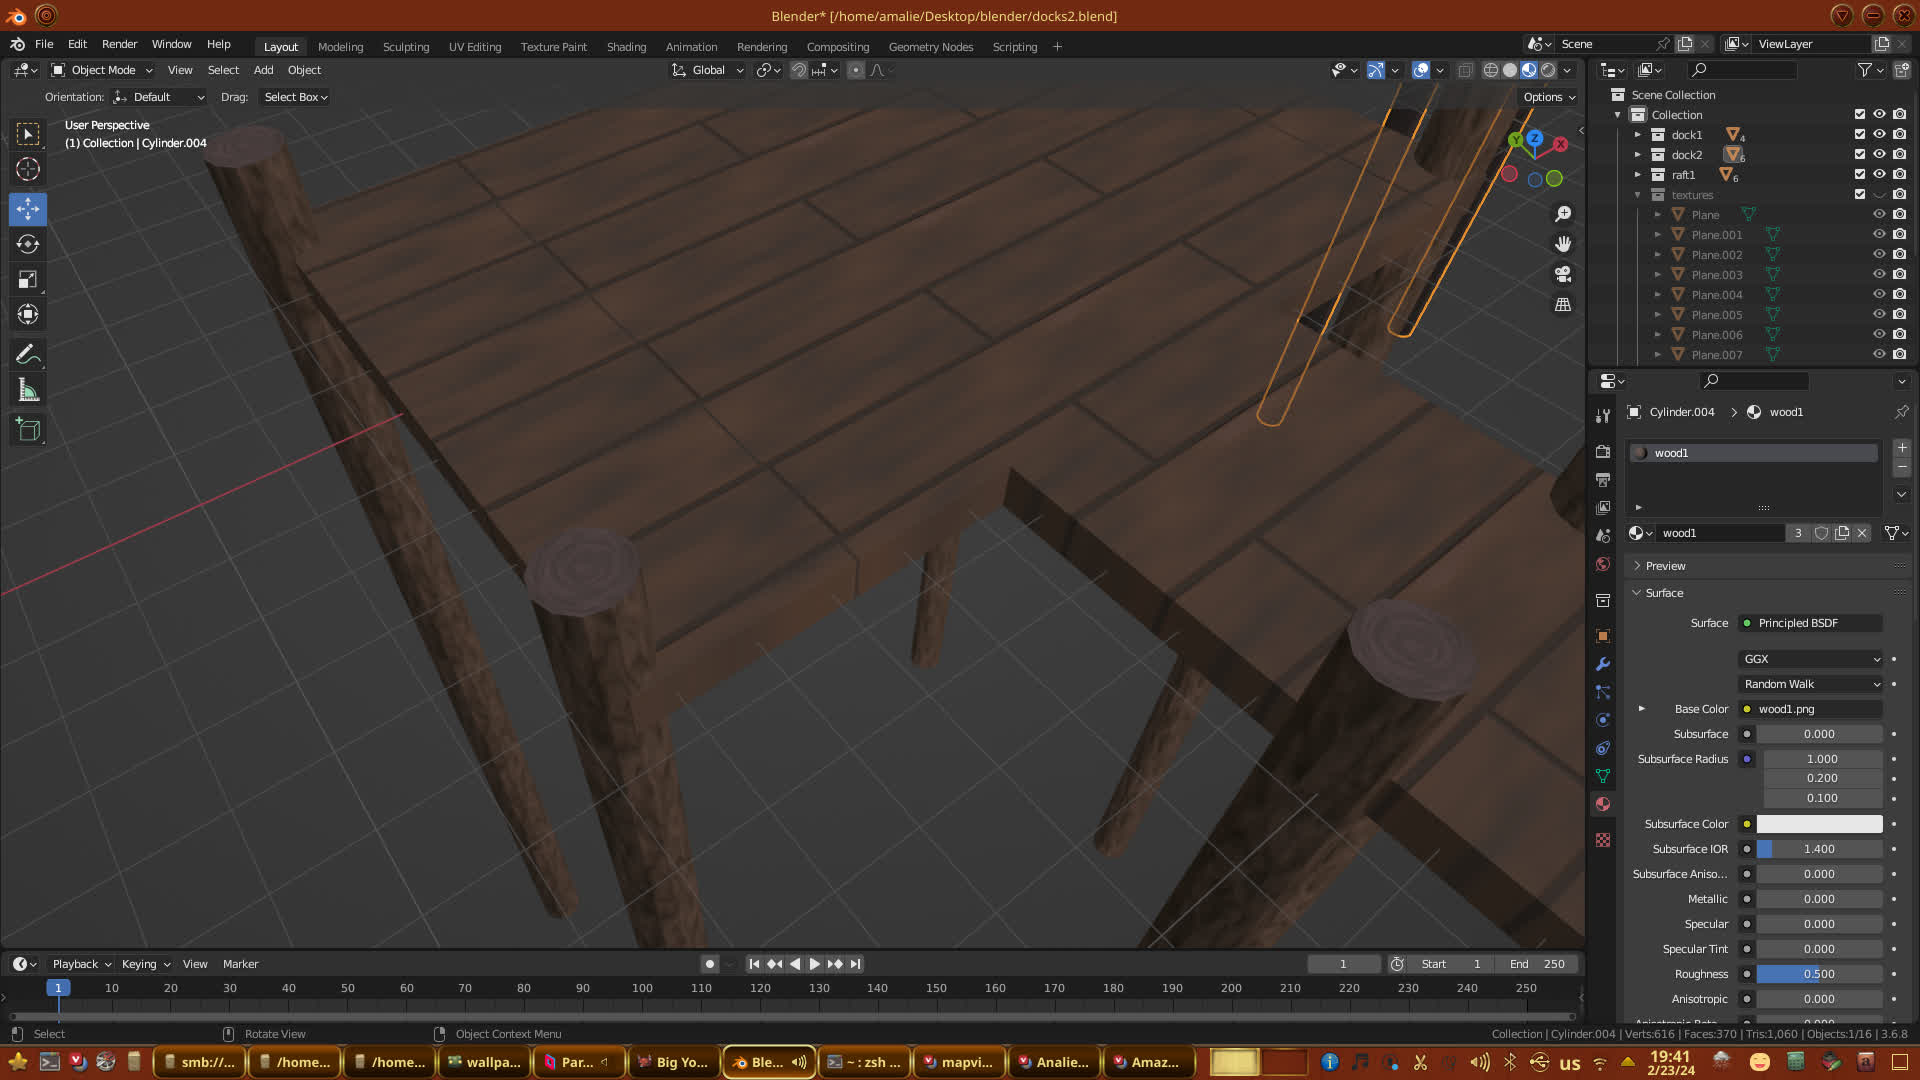
Task: Select the Annotate pencil tool
Action: click(x=28, y=355)
